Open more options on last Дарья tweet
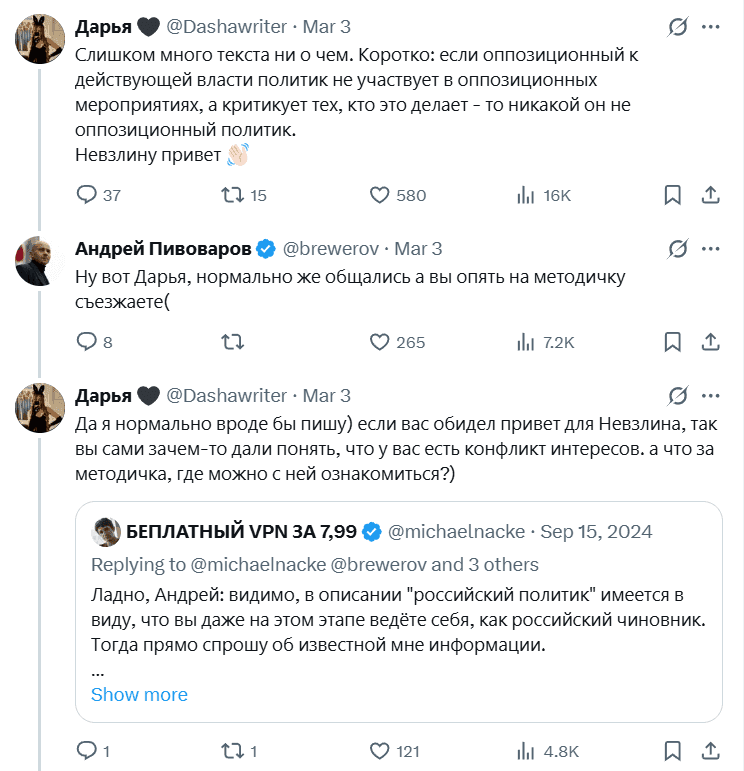 point(710,396)
